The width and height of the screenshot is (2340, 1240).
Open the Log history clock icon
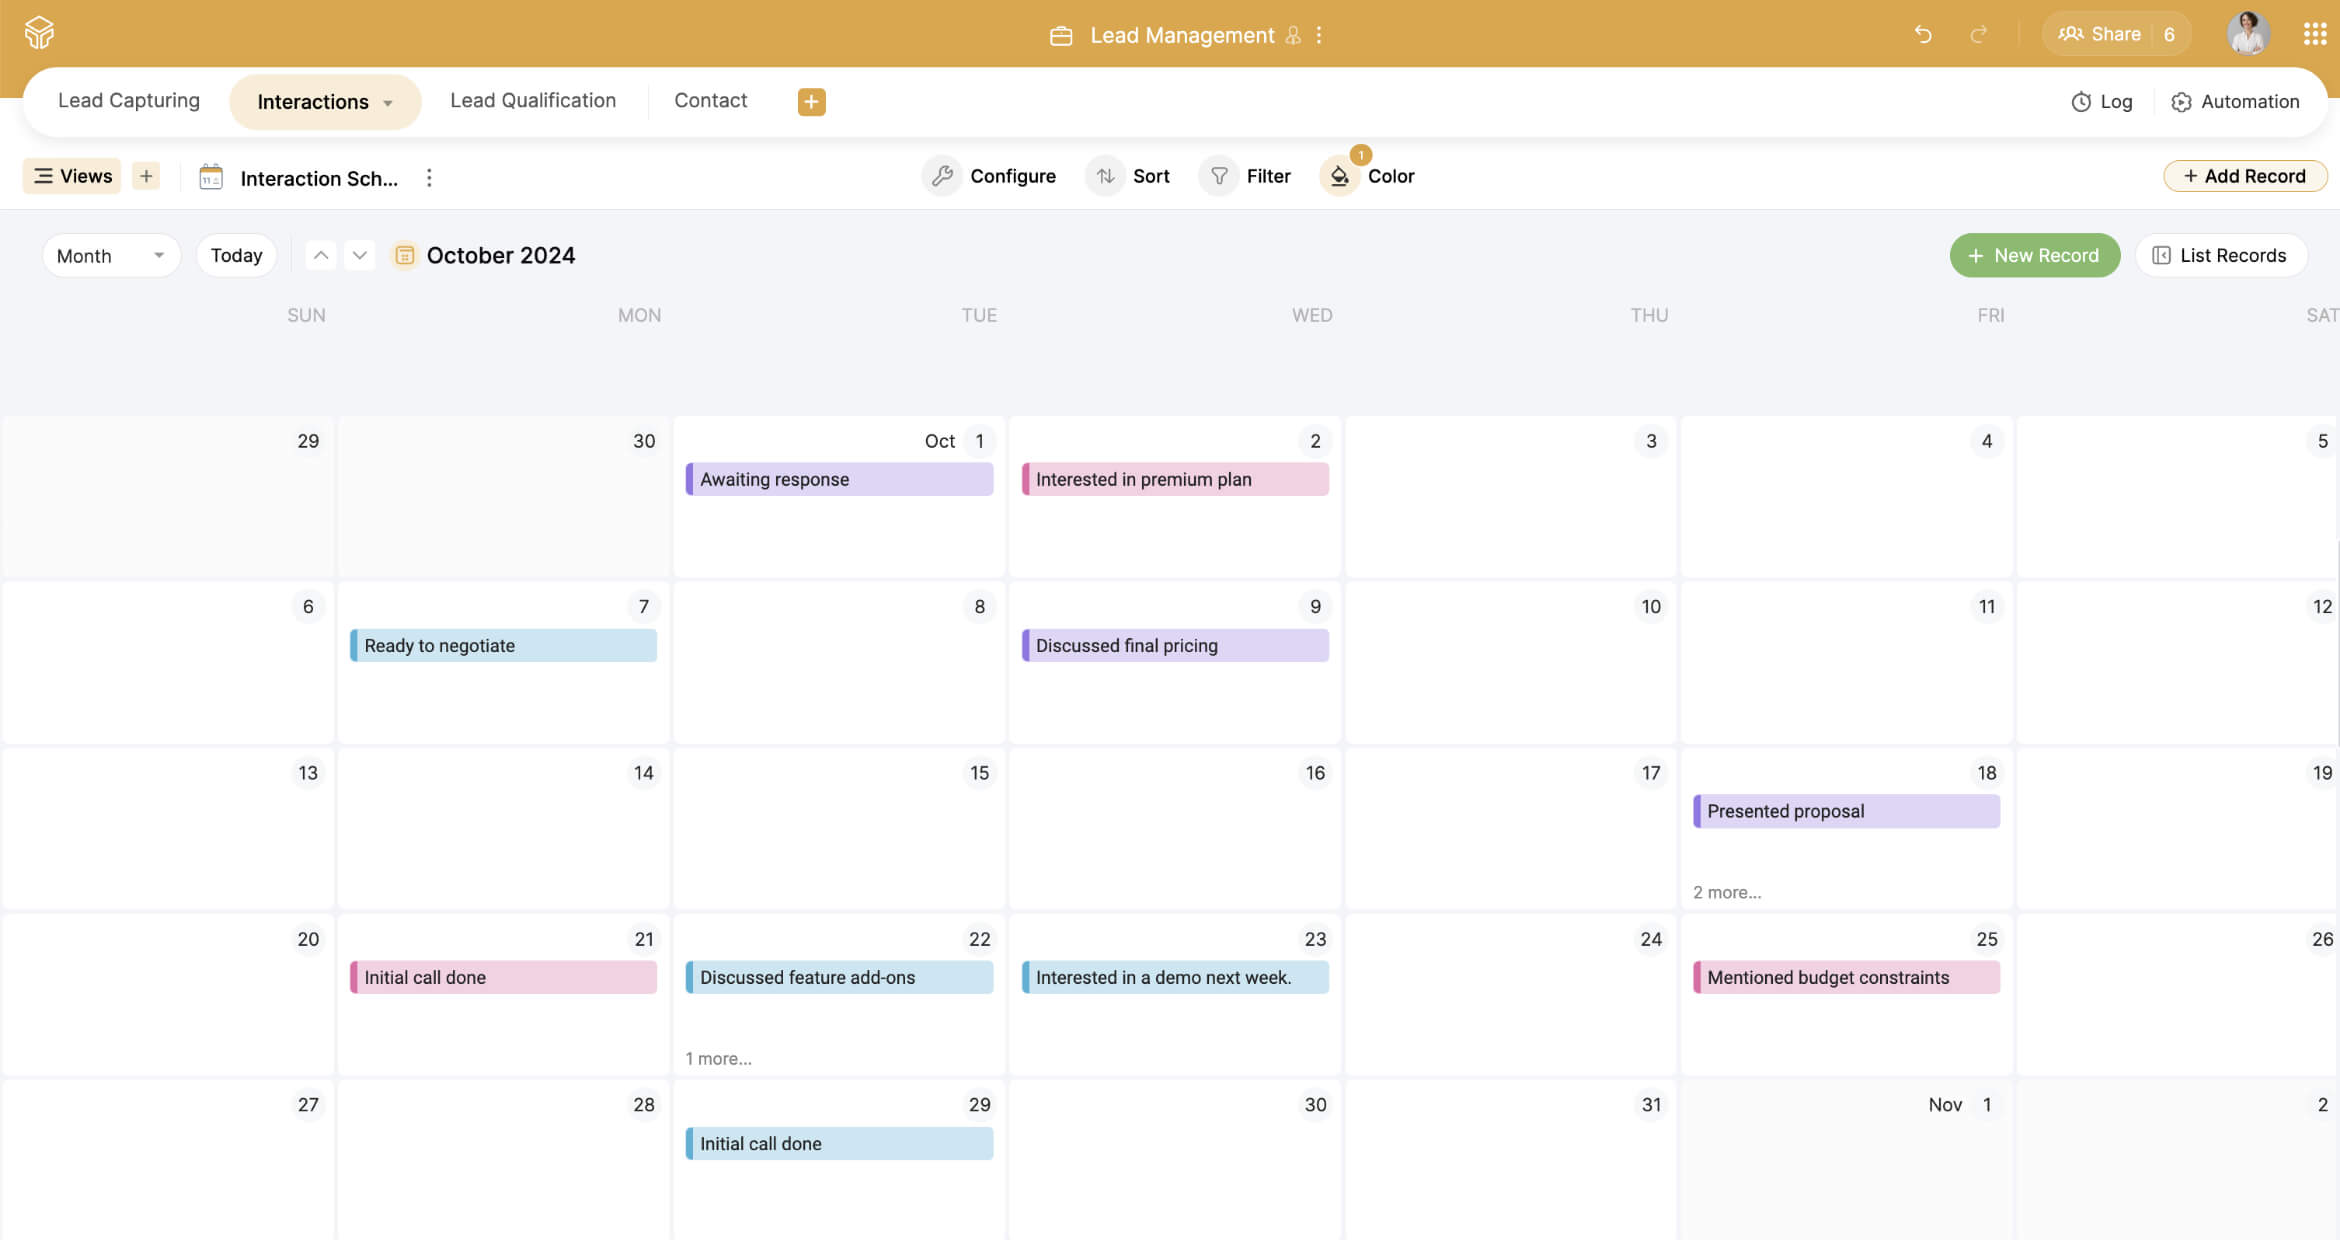(x=2081, y=101)
